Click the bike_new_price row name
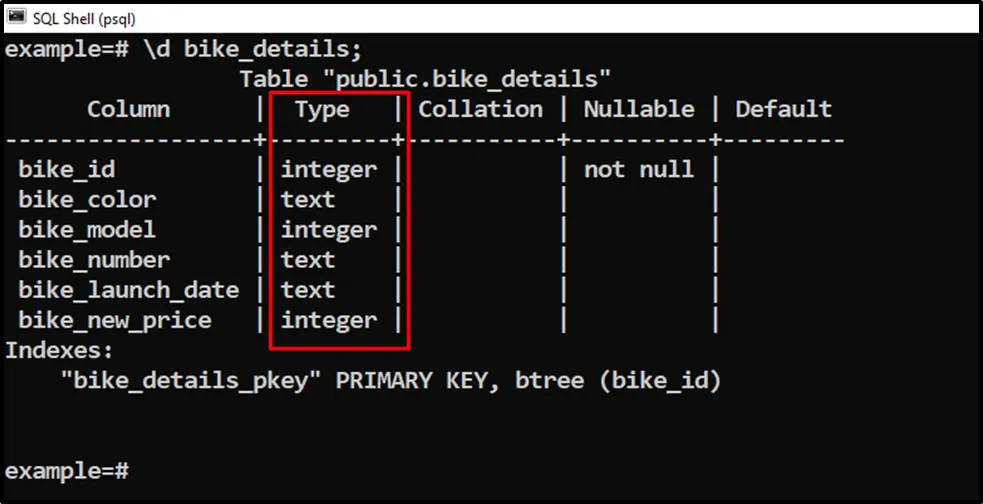Viewport: 983px width, 504px height. point(115,320)
